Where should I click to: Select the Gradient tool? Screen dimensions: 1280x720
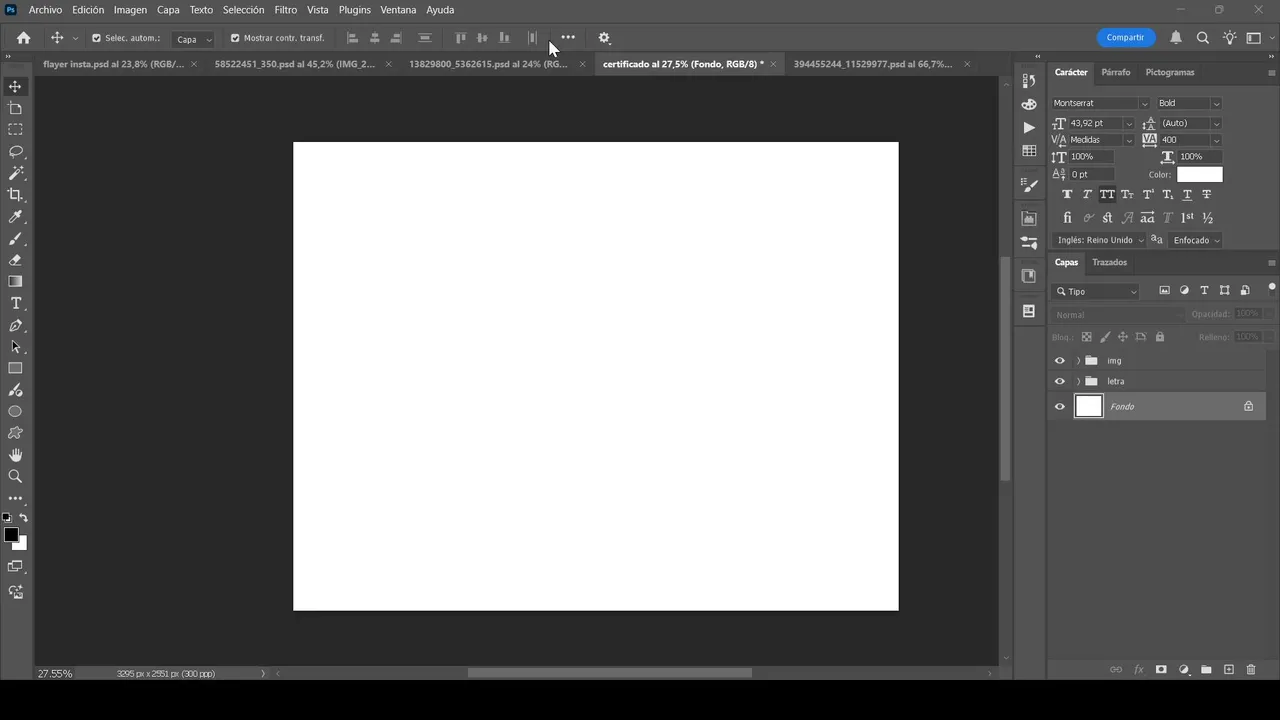(x=15, y=282)
